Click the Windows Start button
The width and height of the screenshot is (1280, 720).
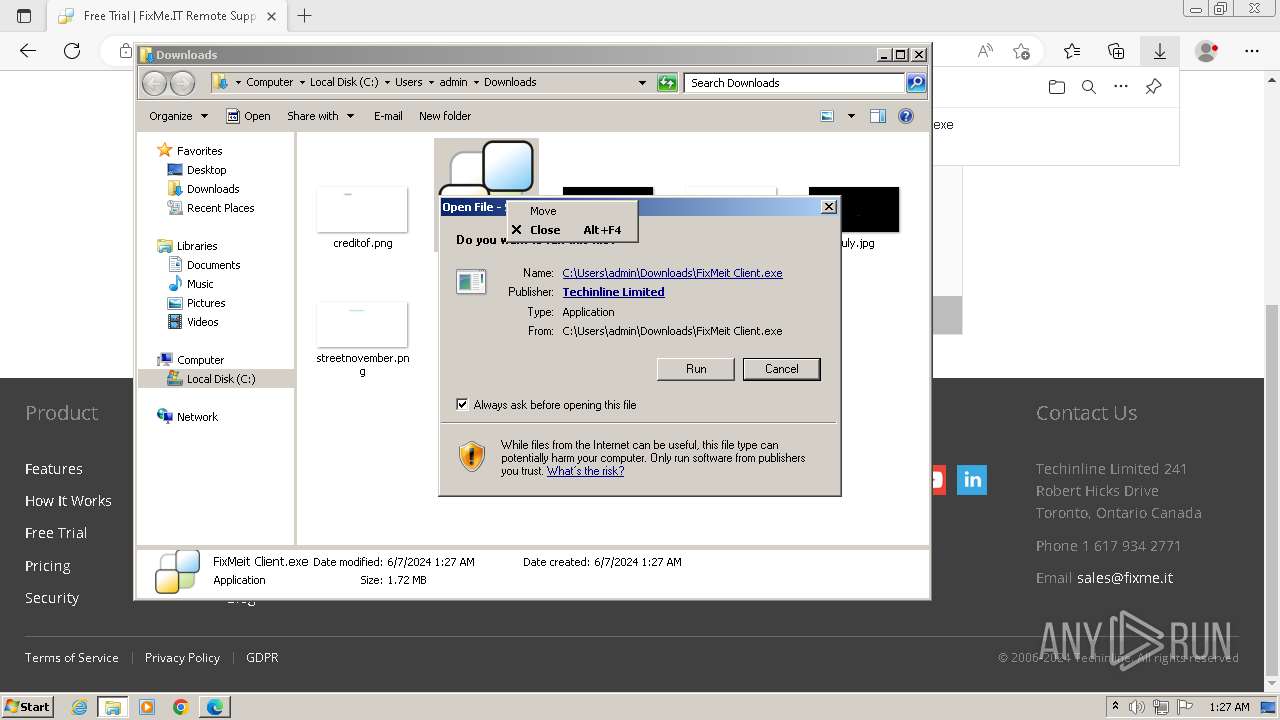click(28, 706)
